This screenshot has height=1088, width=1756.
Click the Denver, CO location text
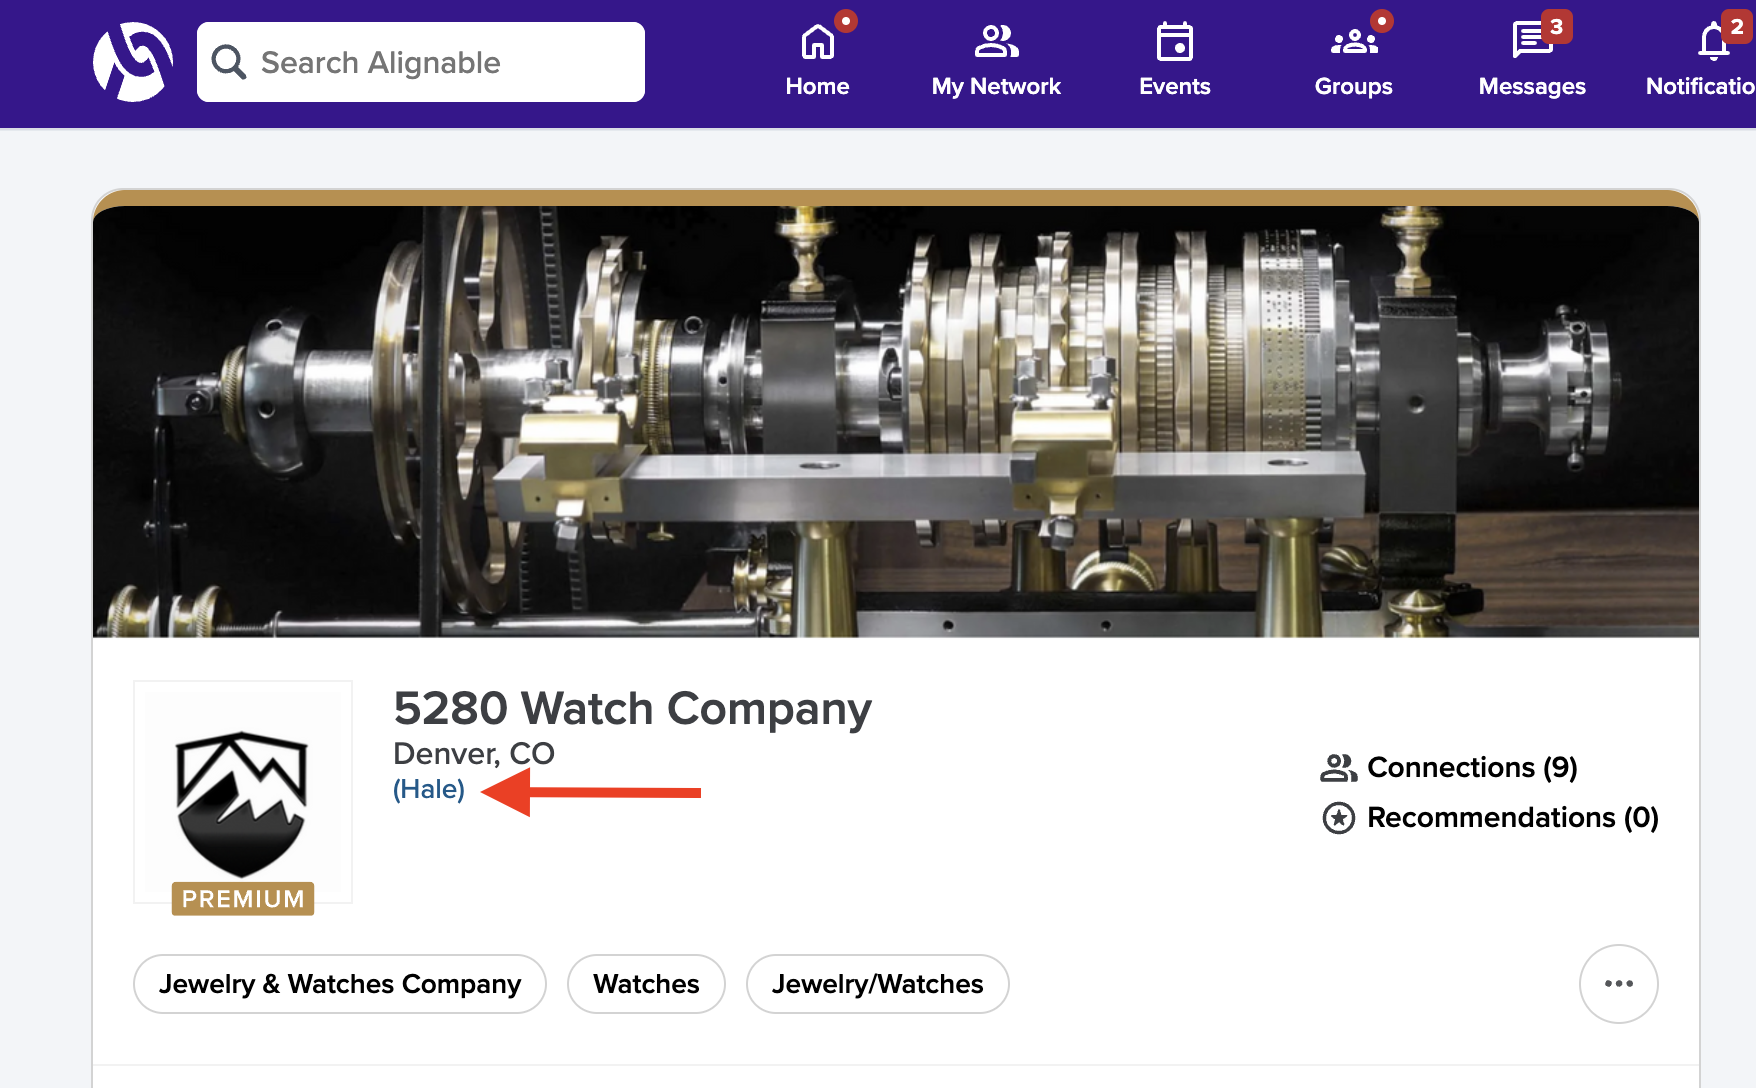[474, 753]
